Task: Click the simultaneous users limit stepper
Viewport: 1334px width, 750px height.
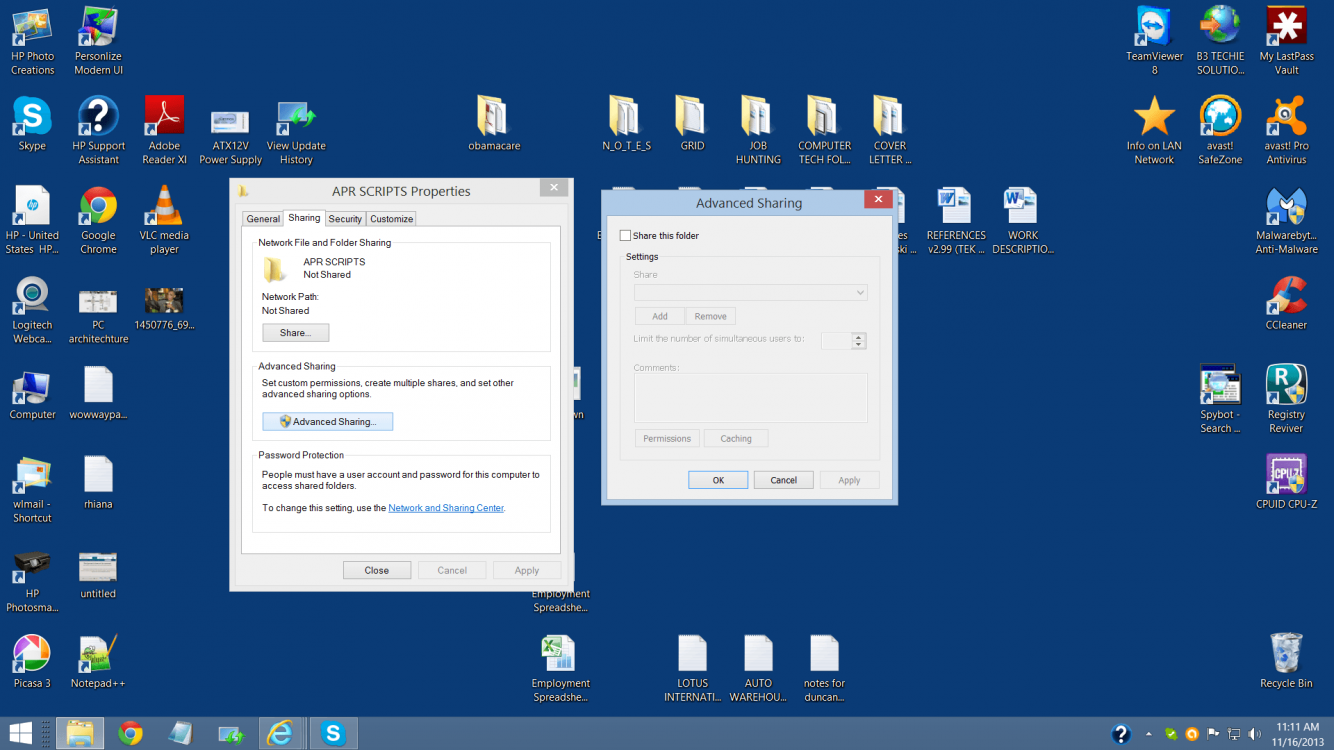Action: click(858, 341)
